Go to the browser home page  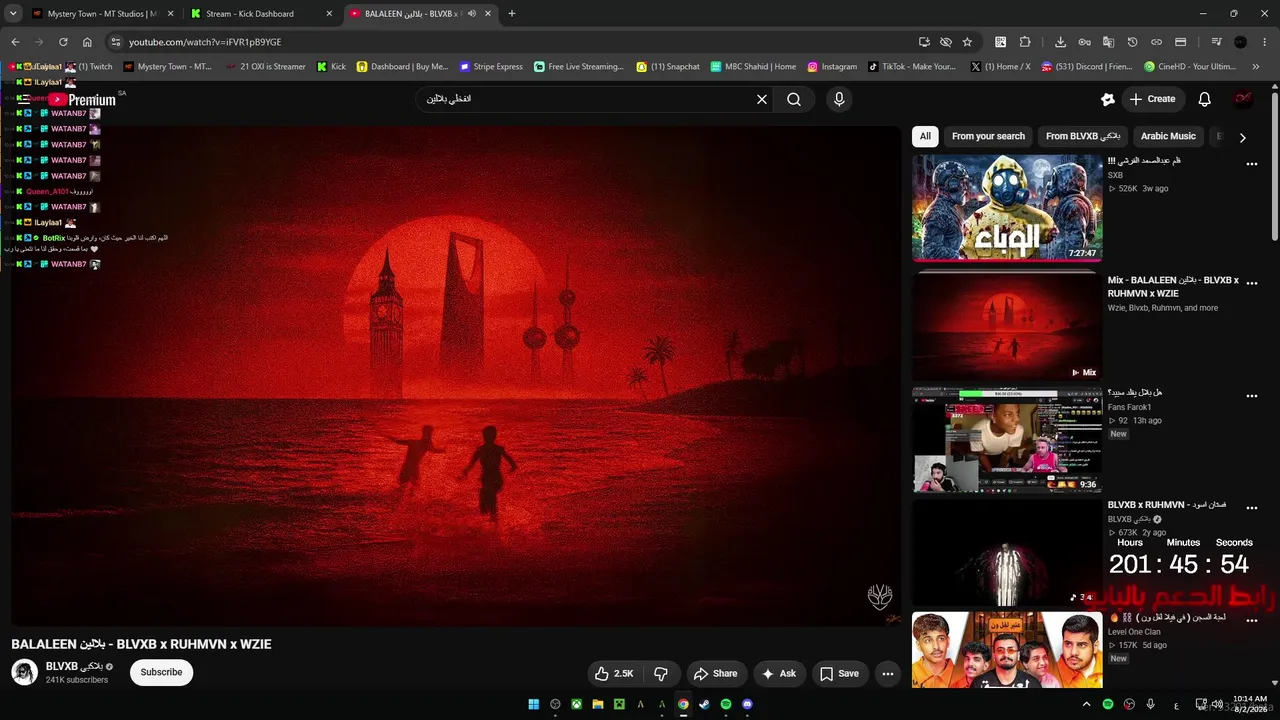coord(87,42)
